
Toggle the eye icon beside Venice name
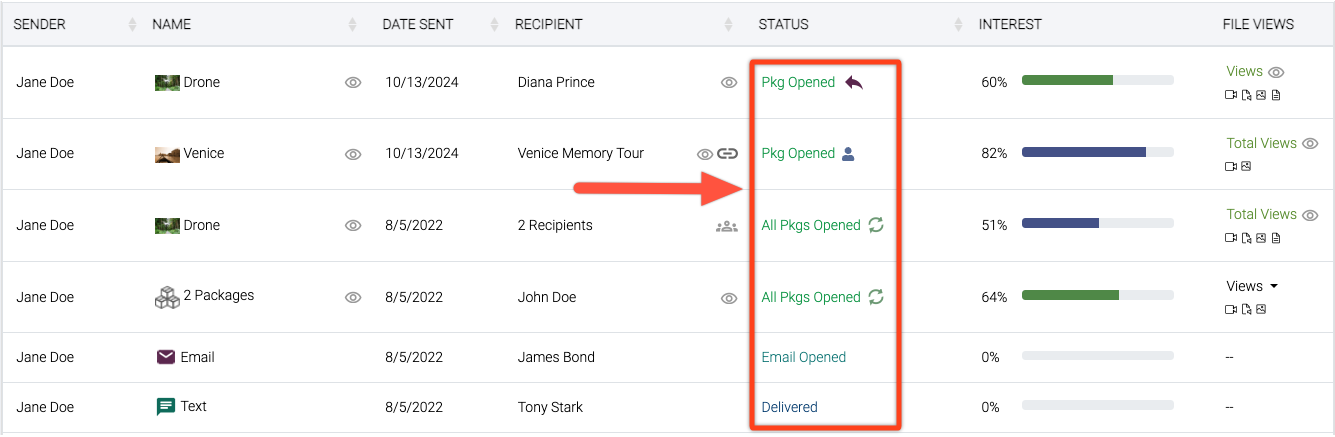point(353,154)
